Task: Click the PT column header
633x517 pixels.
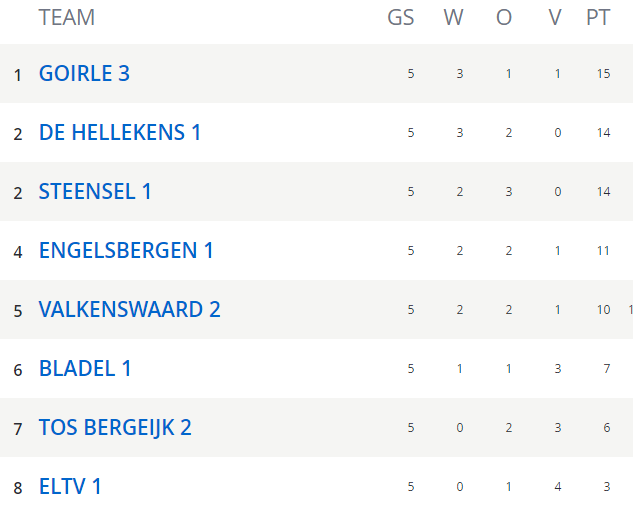Action: tap(598, 18)
